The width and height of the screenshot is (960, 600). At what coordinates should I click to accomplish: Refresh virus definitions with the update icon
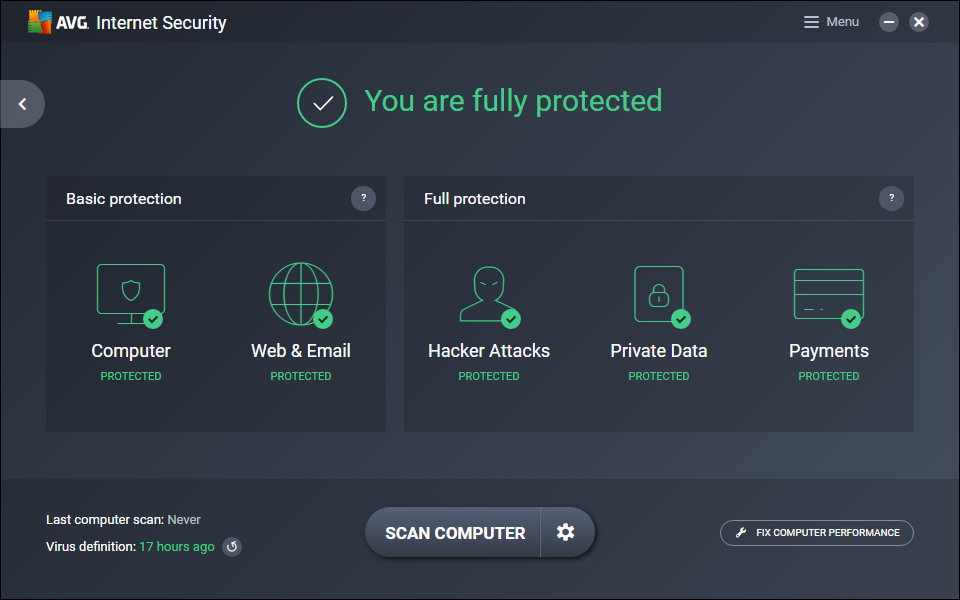tap(232, 547)
